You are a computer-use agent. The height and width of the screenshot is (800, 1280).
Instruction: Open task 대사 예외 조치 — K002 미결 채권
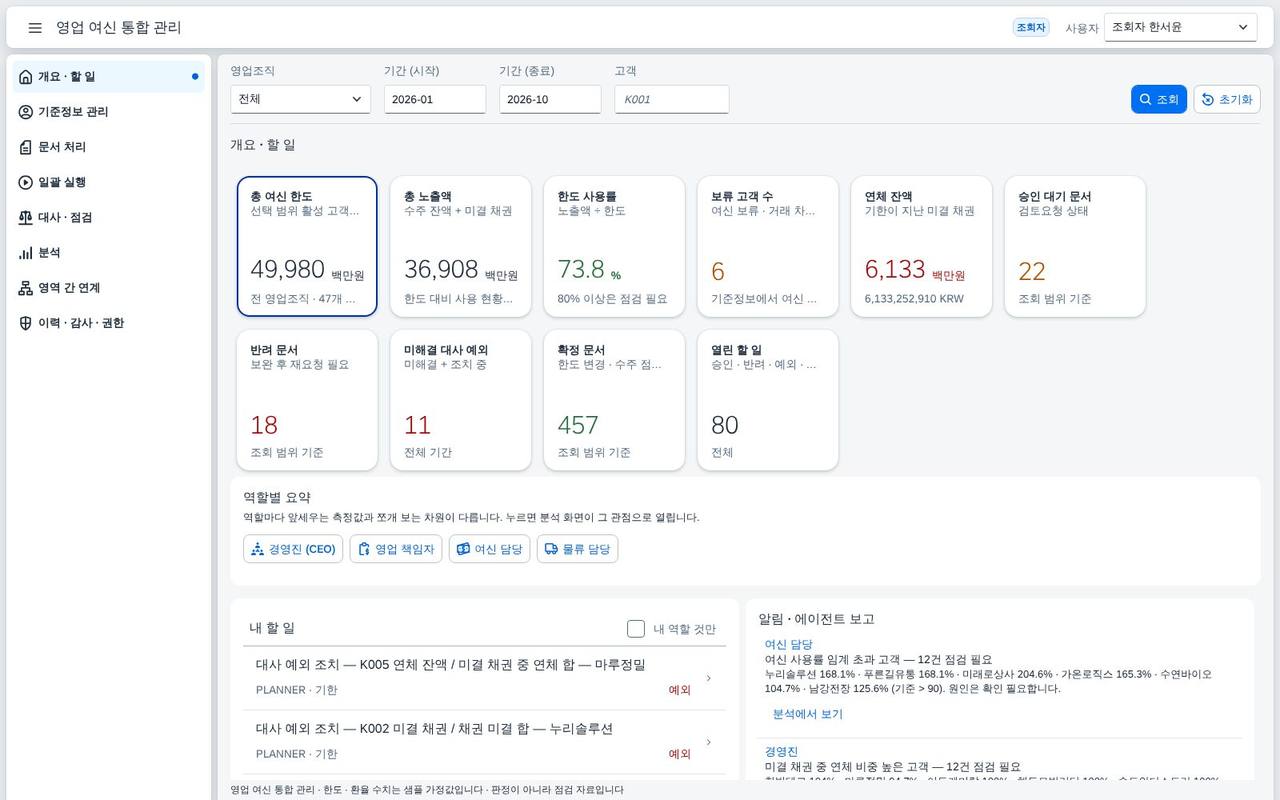pos(485,742)
